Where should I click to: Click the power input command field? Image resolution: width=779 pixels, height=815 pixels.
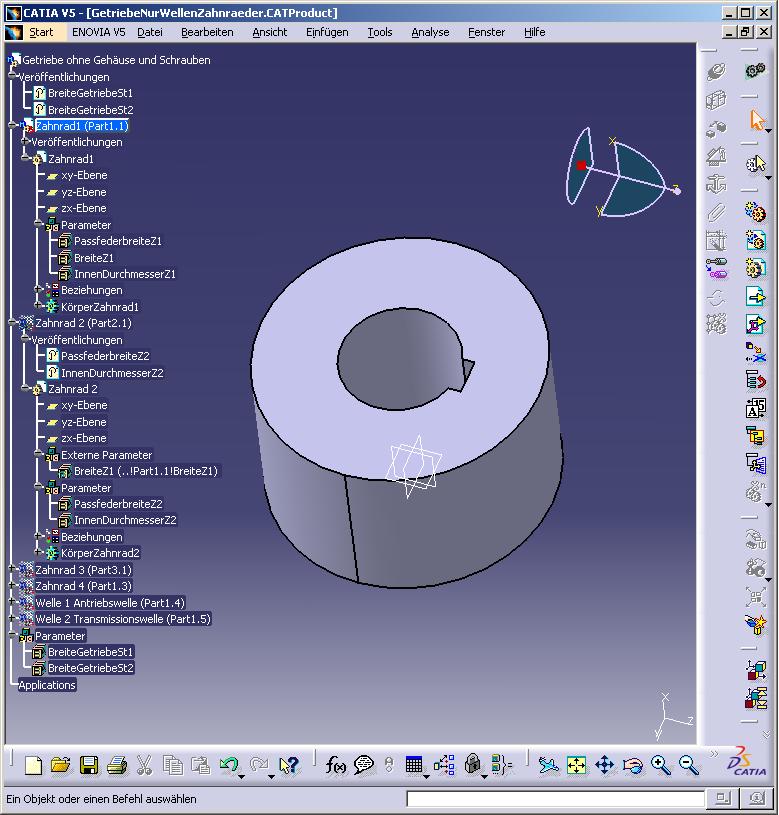tap(555, 798)
